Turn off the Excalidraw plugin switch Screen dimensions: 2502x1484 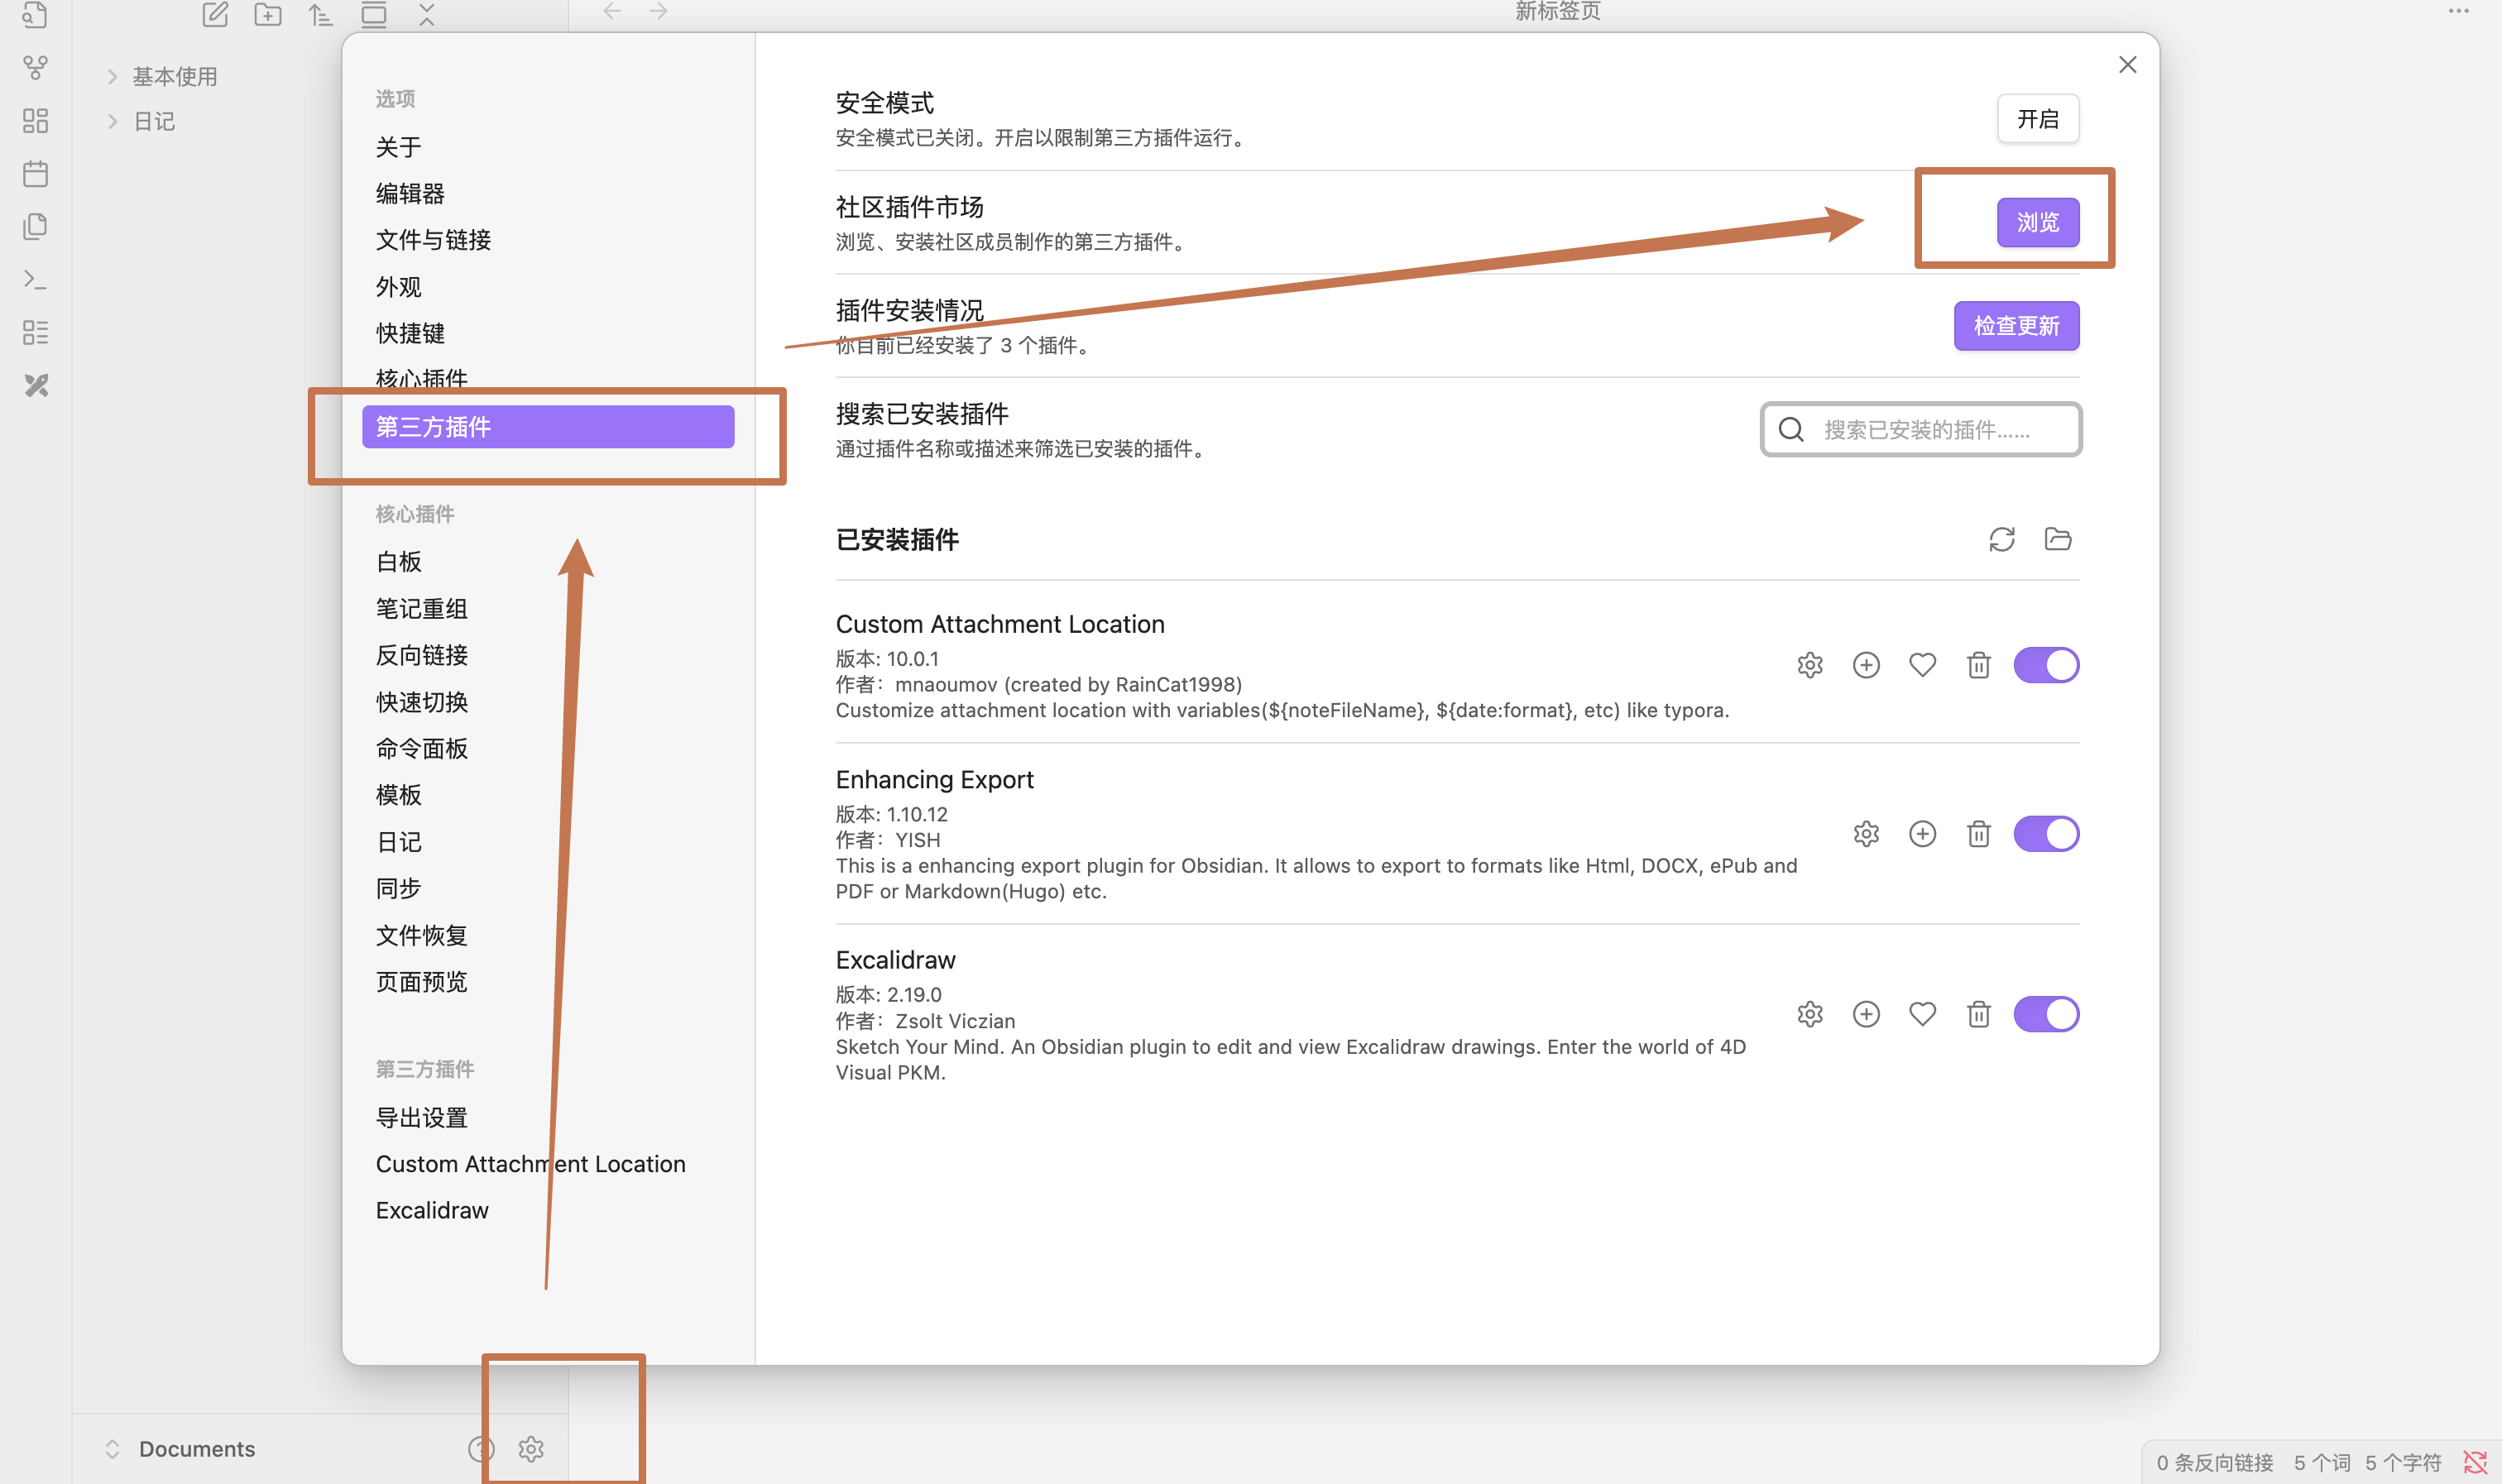click(x=2045, y=1014)
